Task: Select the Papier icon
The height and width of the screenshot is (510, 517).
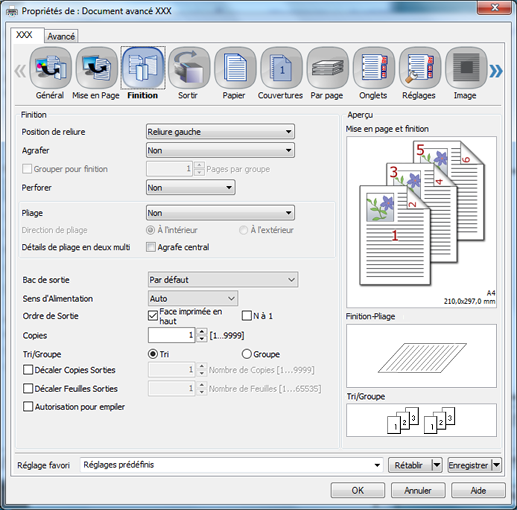Action: (x=235, y=68)
